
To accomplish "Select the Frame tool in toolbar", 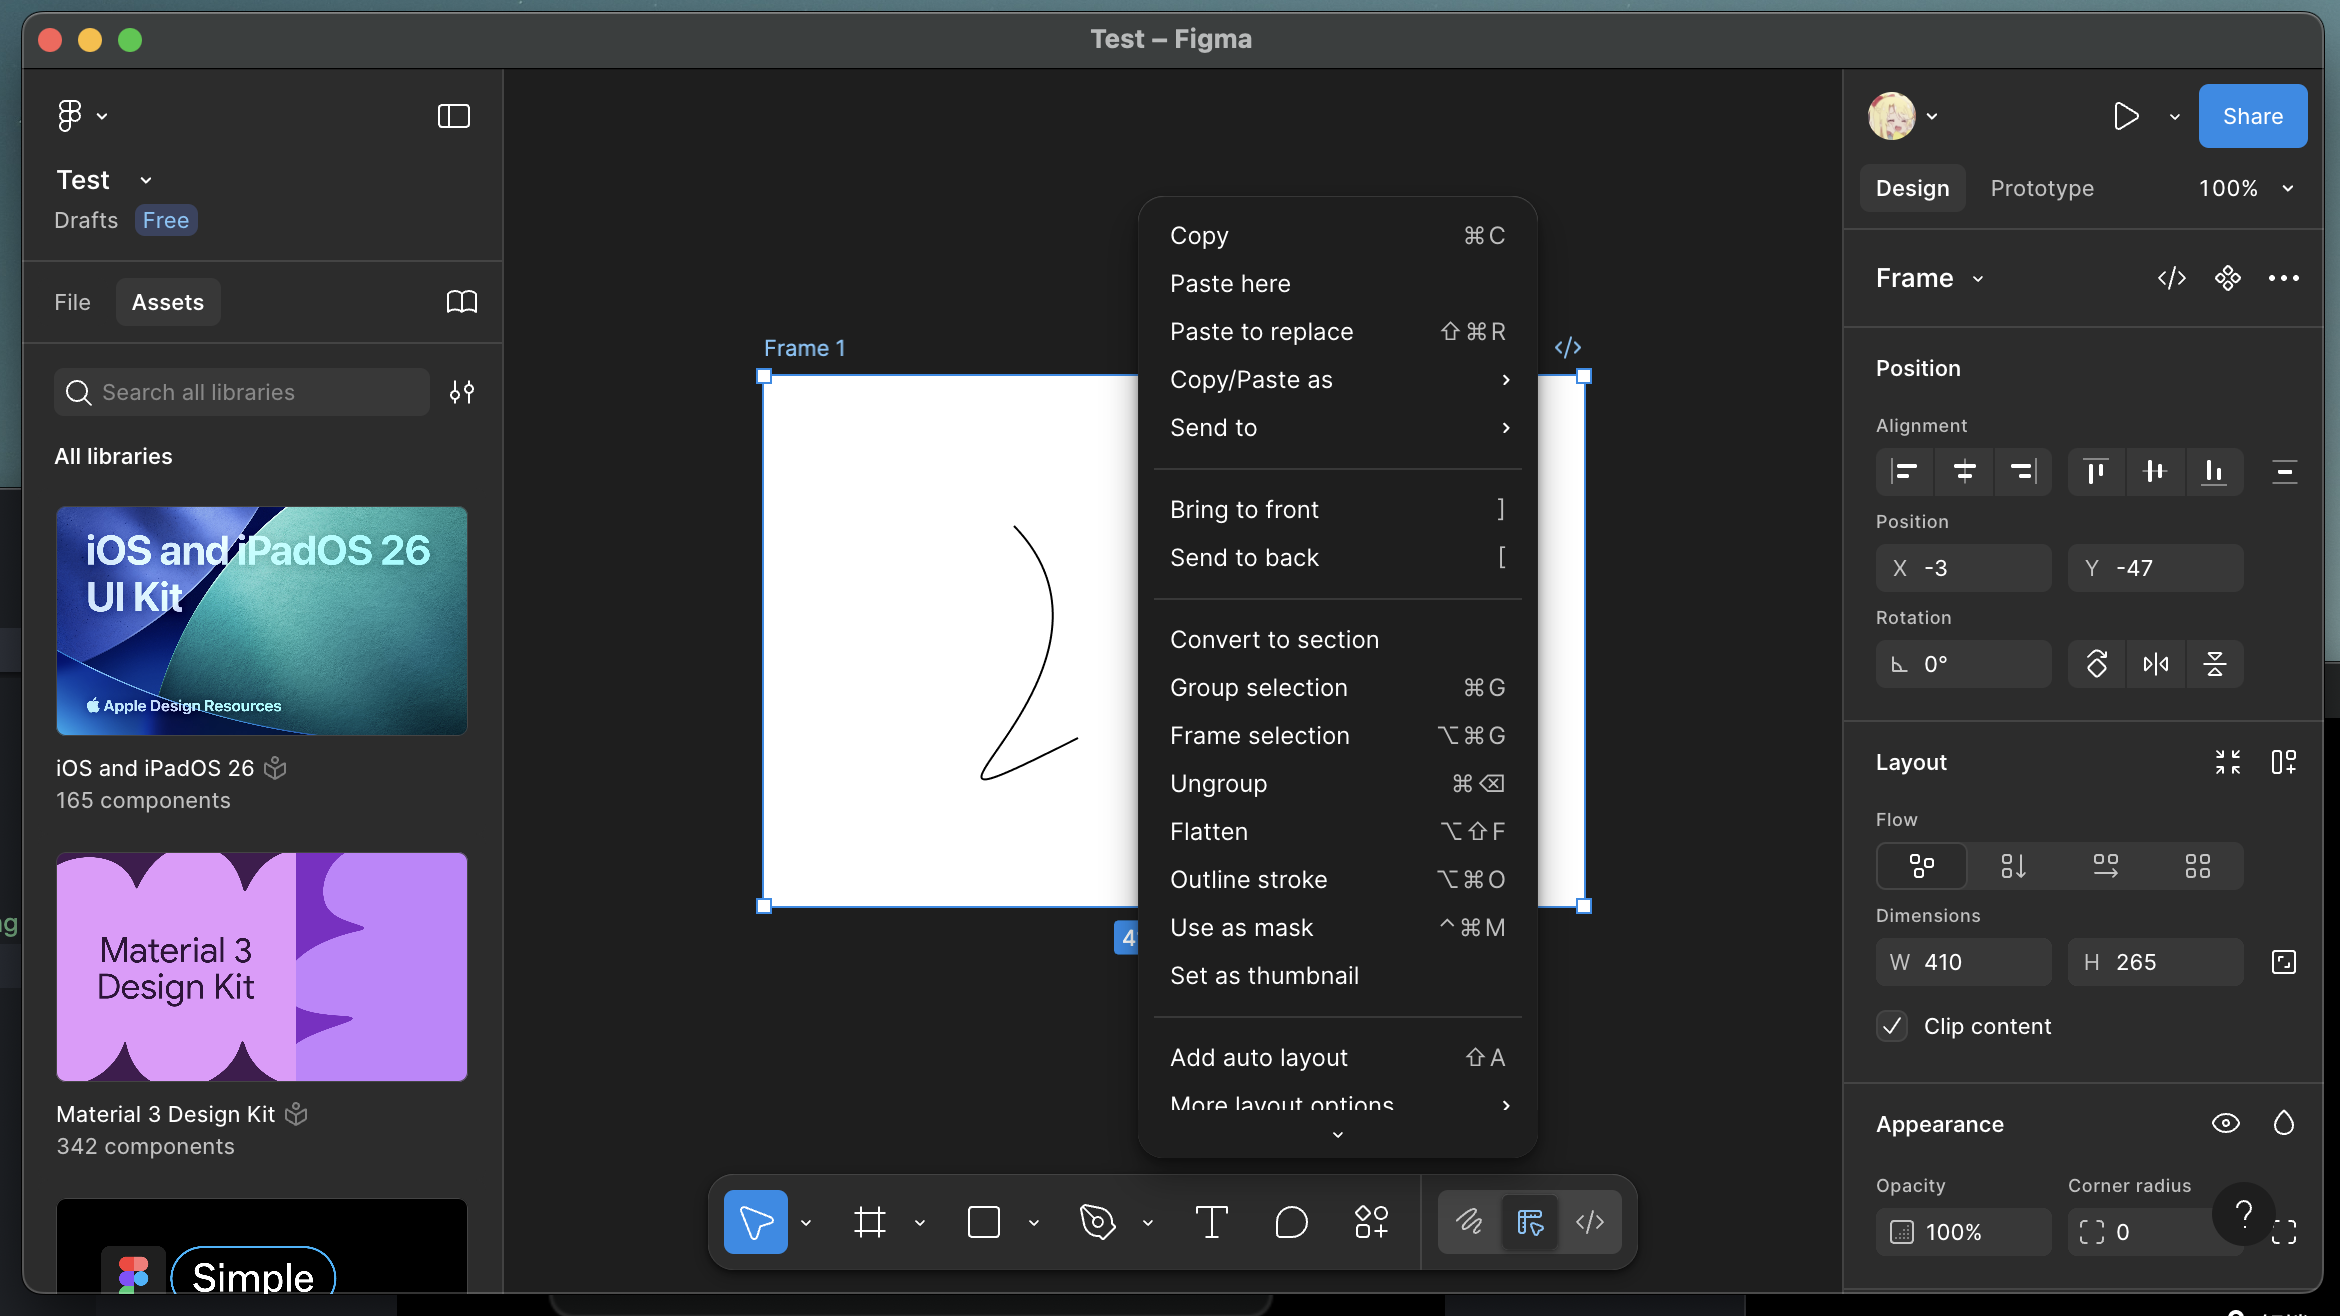I will tap(869, 1222).
